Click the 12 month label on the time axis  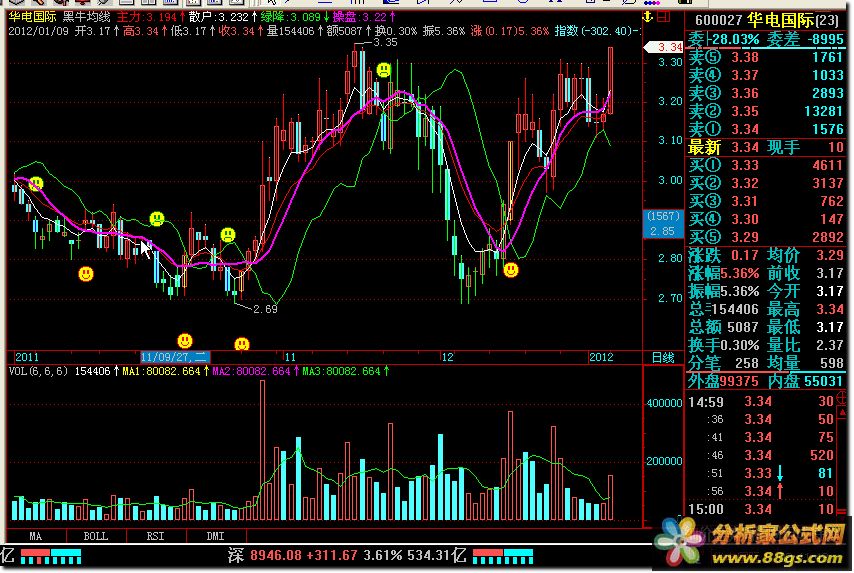[x=447, y=357]
